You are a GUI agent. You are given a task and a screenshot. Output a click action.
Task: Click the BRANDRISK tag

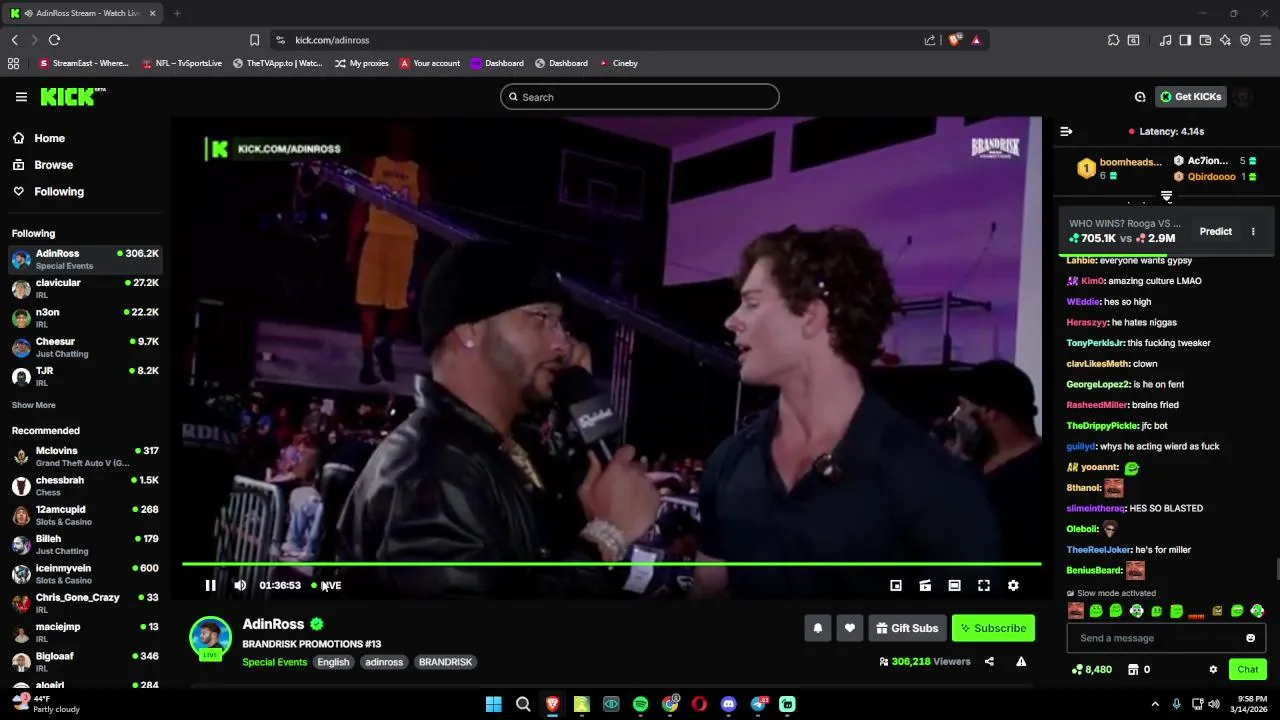[445, 662]
